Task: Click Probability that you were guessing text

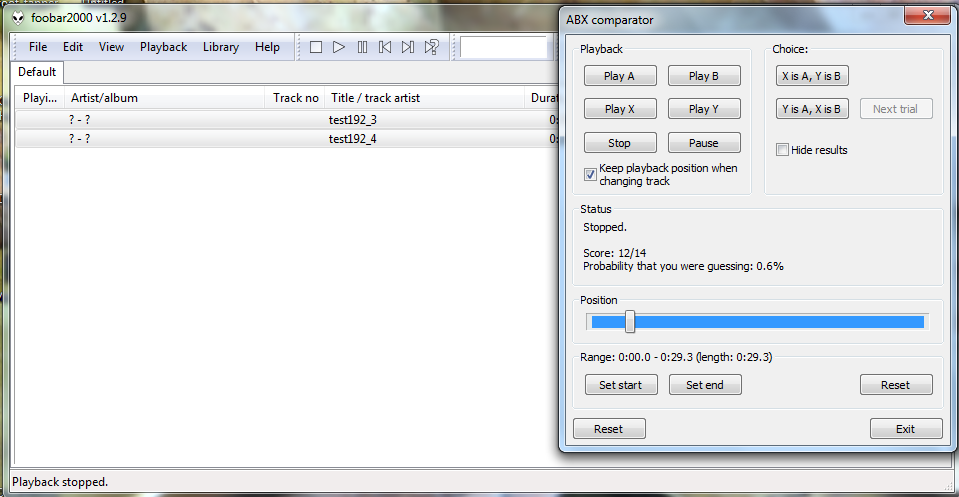Action: click(x=683, y=267)
